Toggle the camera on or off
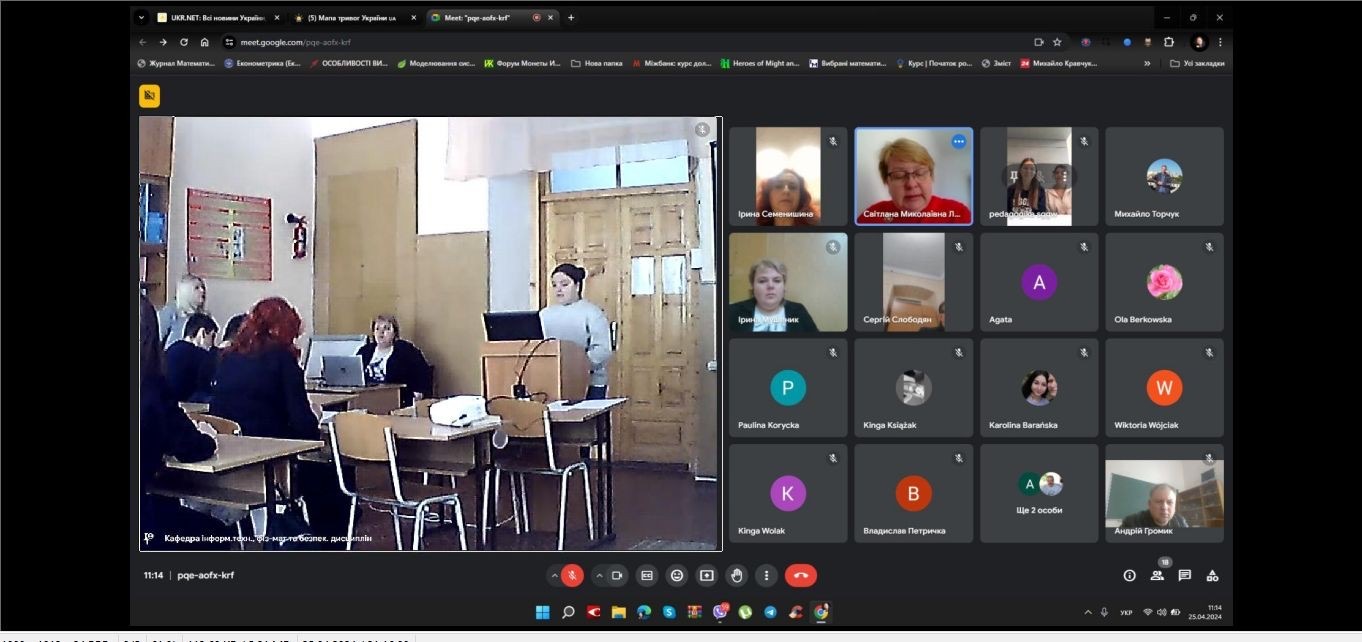Viewport: 1362px width, 642px height. 617,575
